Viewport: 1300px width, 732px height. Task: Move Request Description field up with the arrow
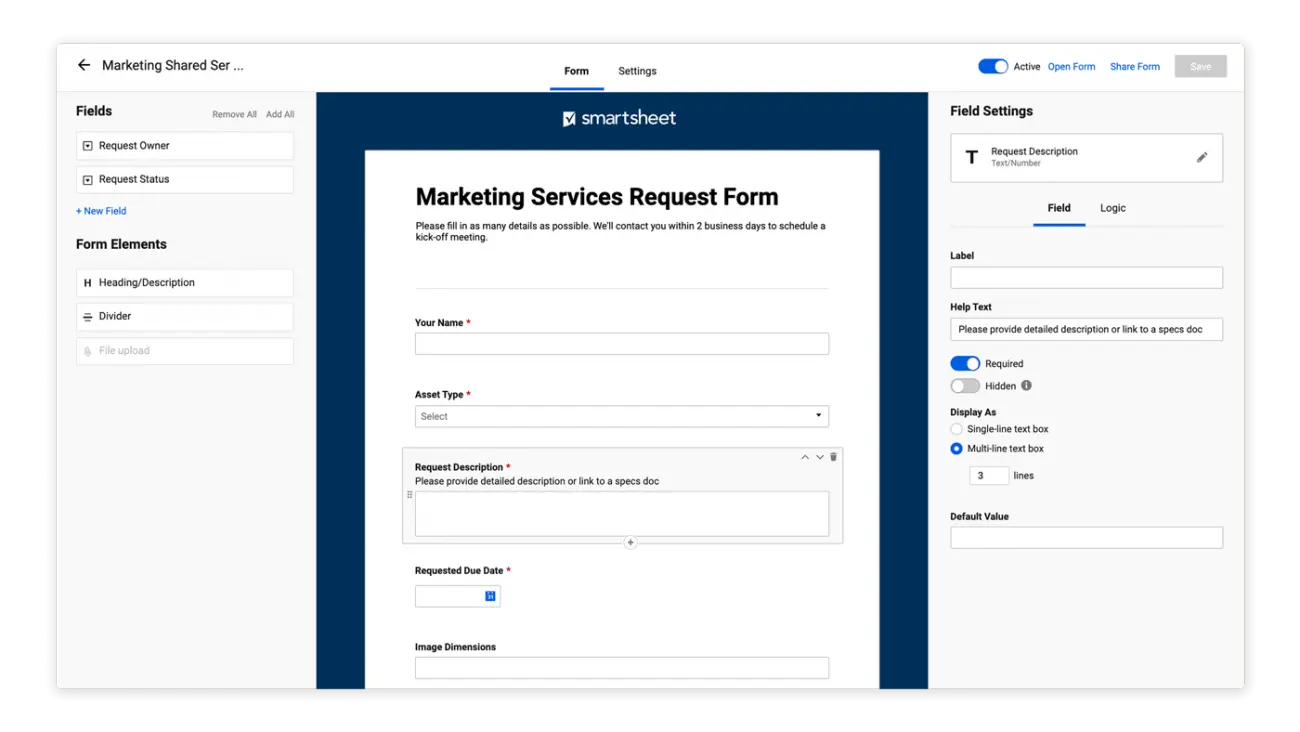pos(805,457)
